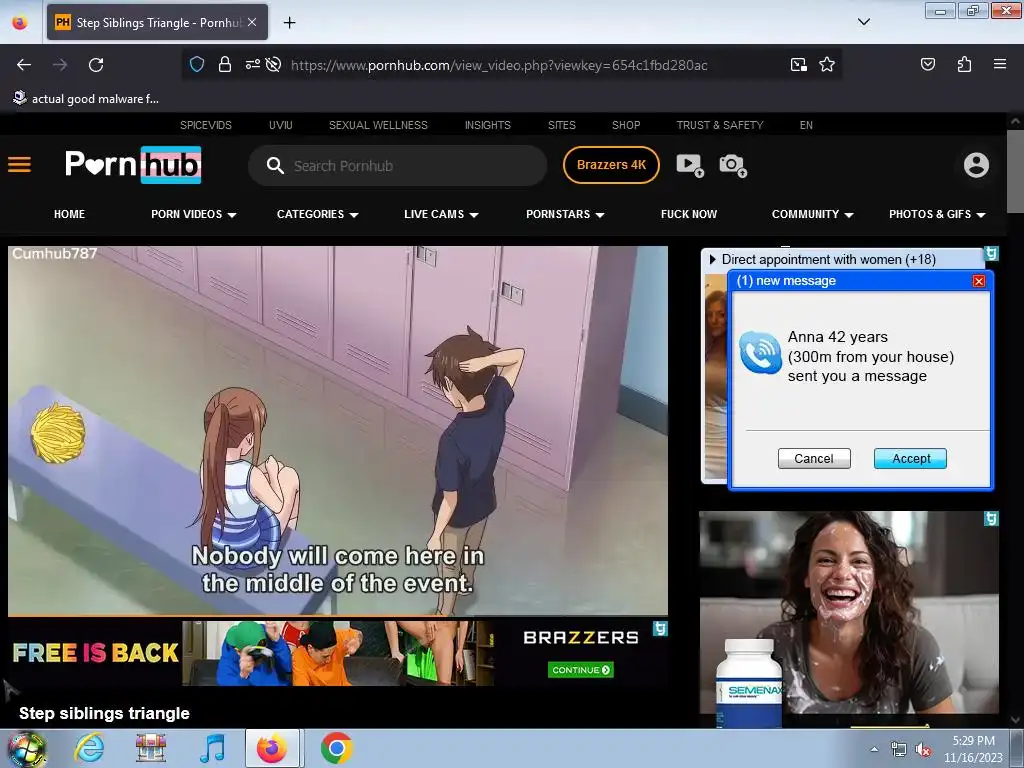This screenshot has height=768, width=1024.
Task: Open the Firefox application menu (three lines)
Action: click(x=999, y=64)
